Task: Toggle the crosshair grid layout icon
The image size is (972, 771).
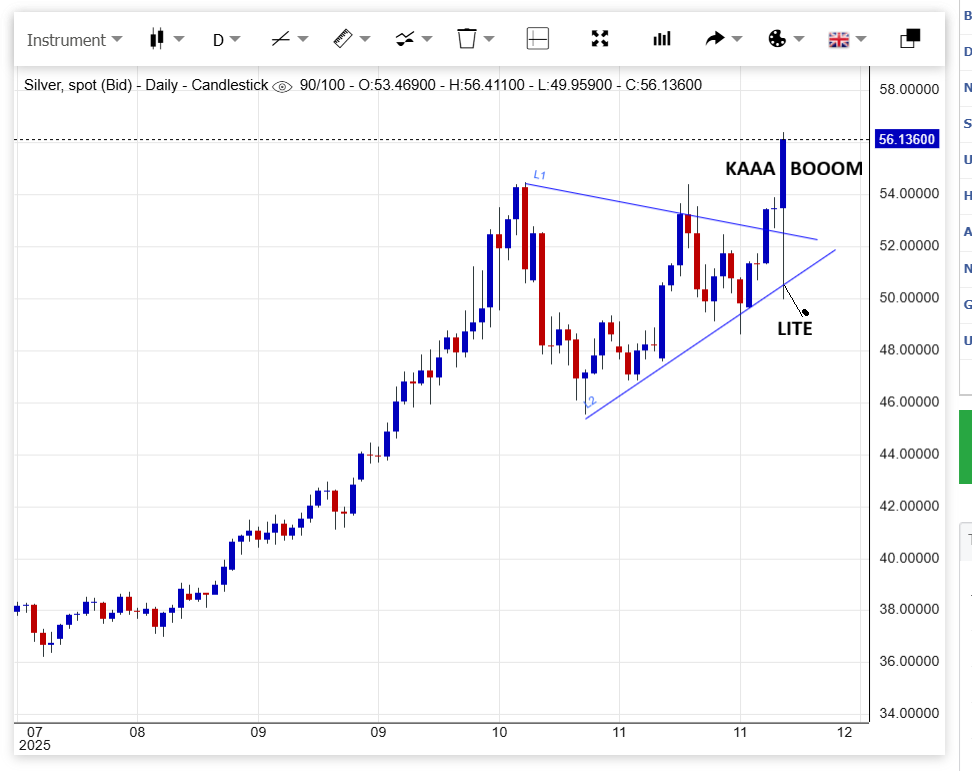Action: click(x=538, y=39)
